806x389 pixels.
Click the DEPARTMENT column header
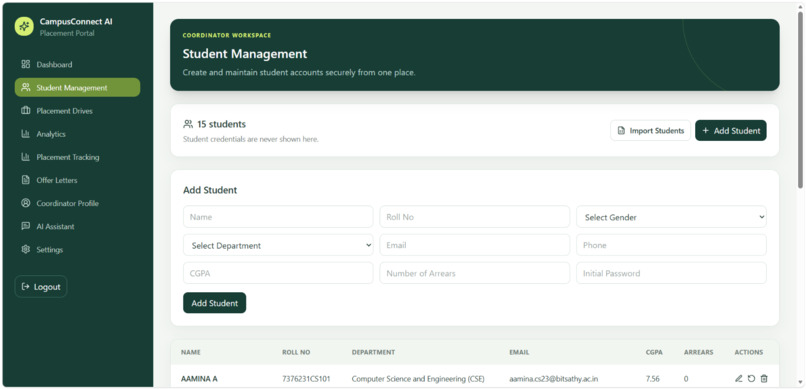(x=373, y=353)
